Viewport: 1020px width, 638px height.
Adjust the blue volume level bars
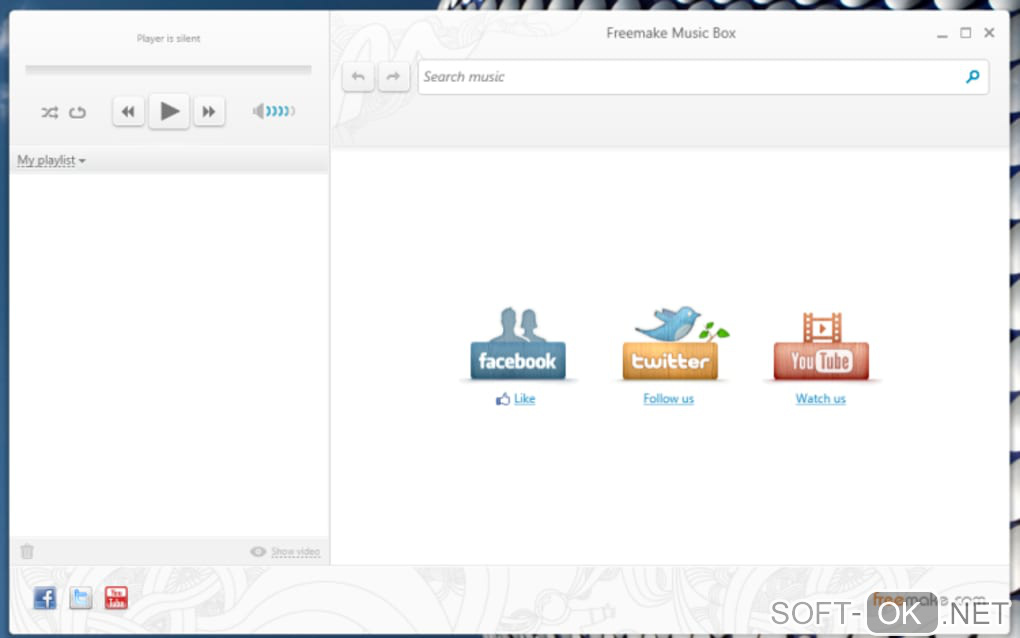(280, 111)
